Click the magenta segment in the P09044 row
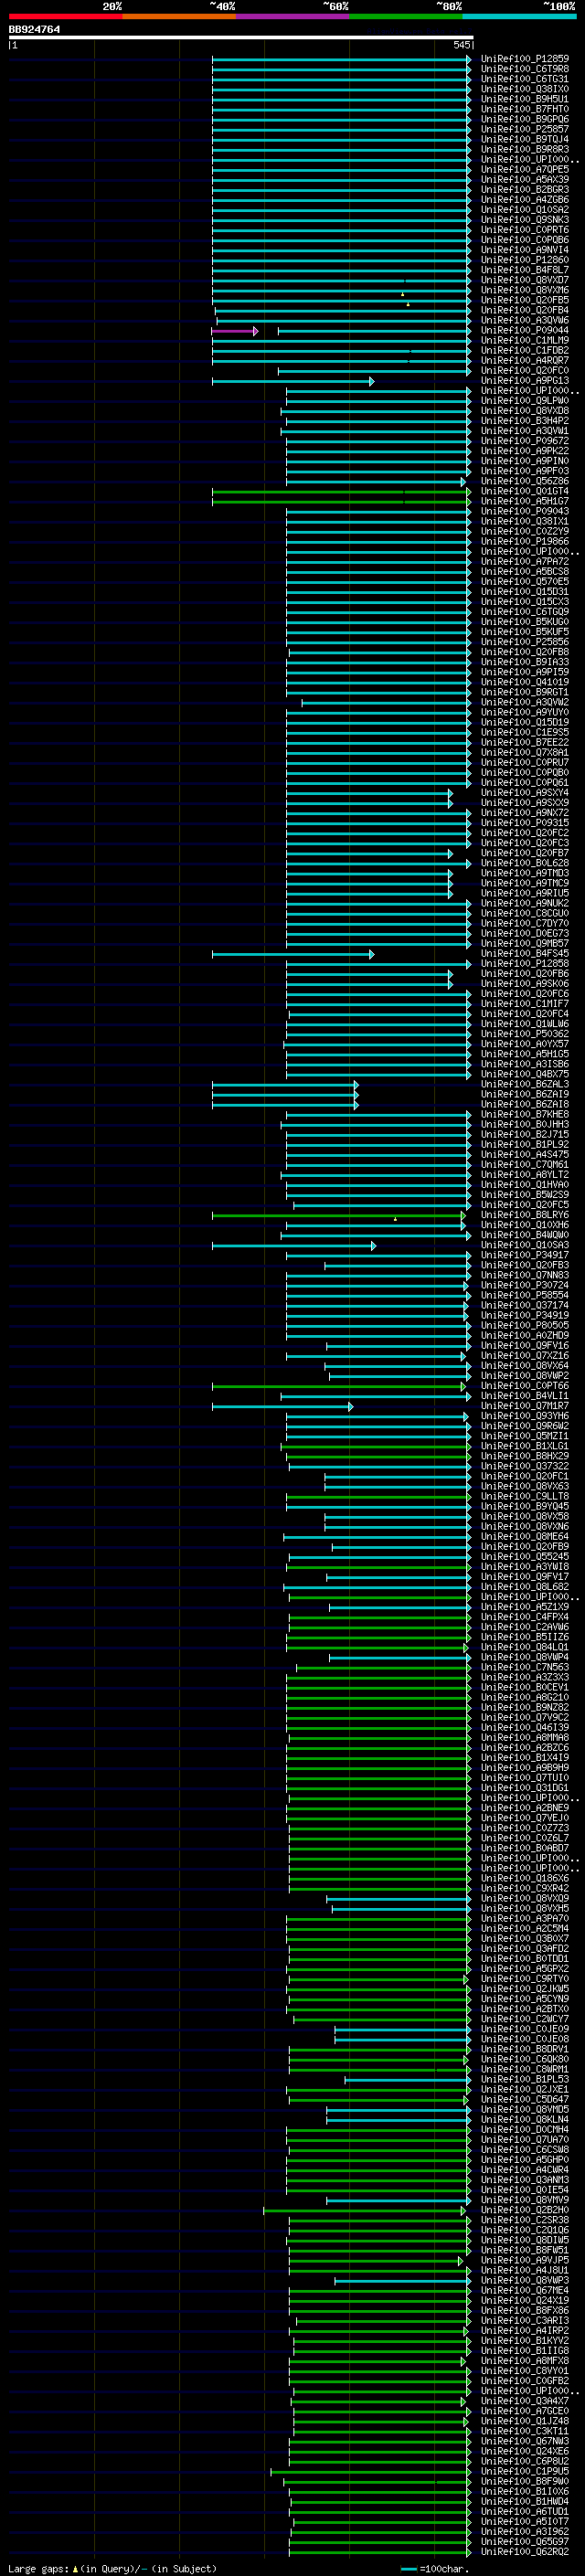 (x=234, y=331)
